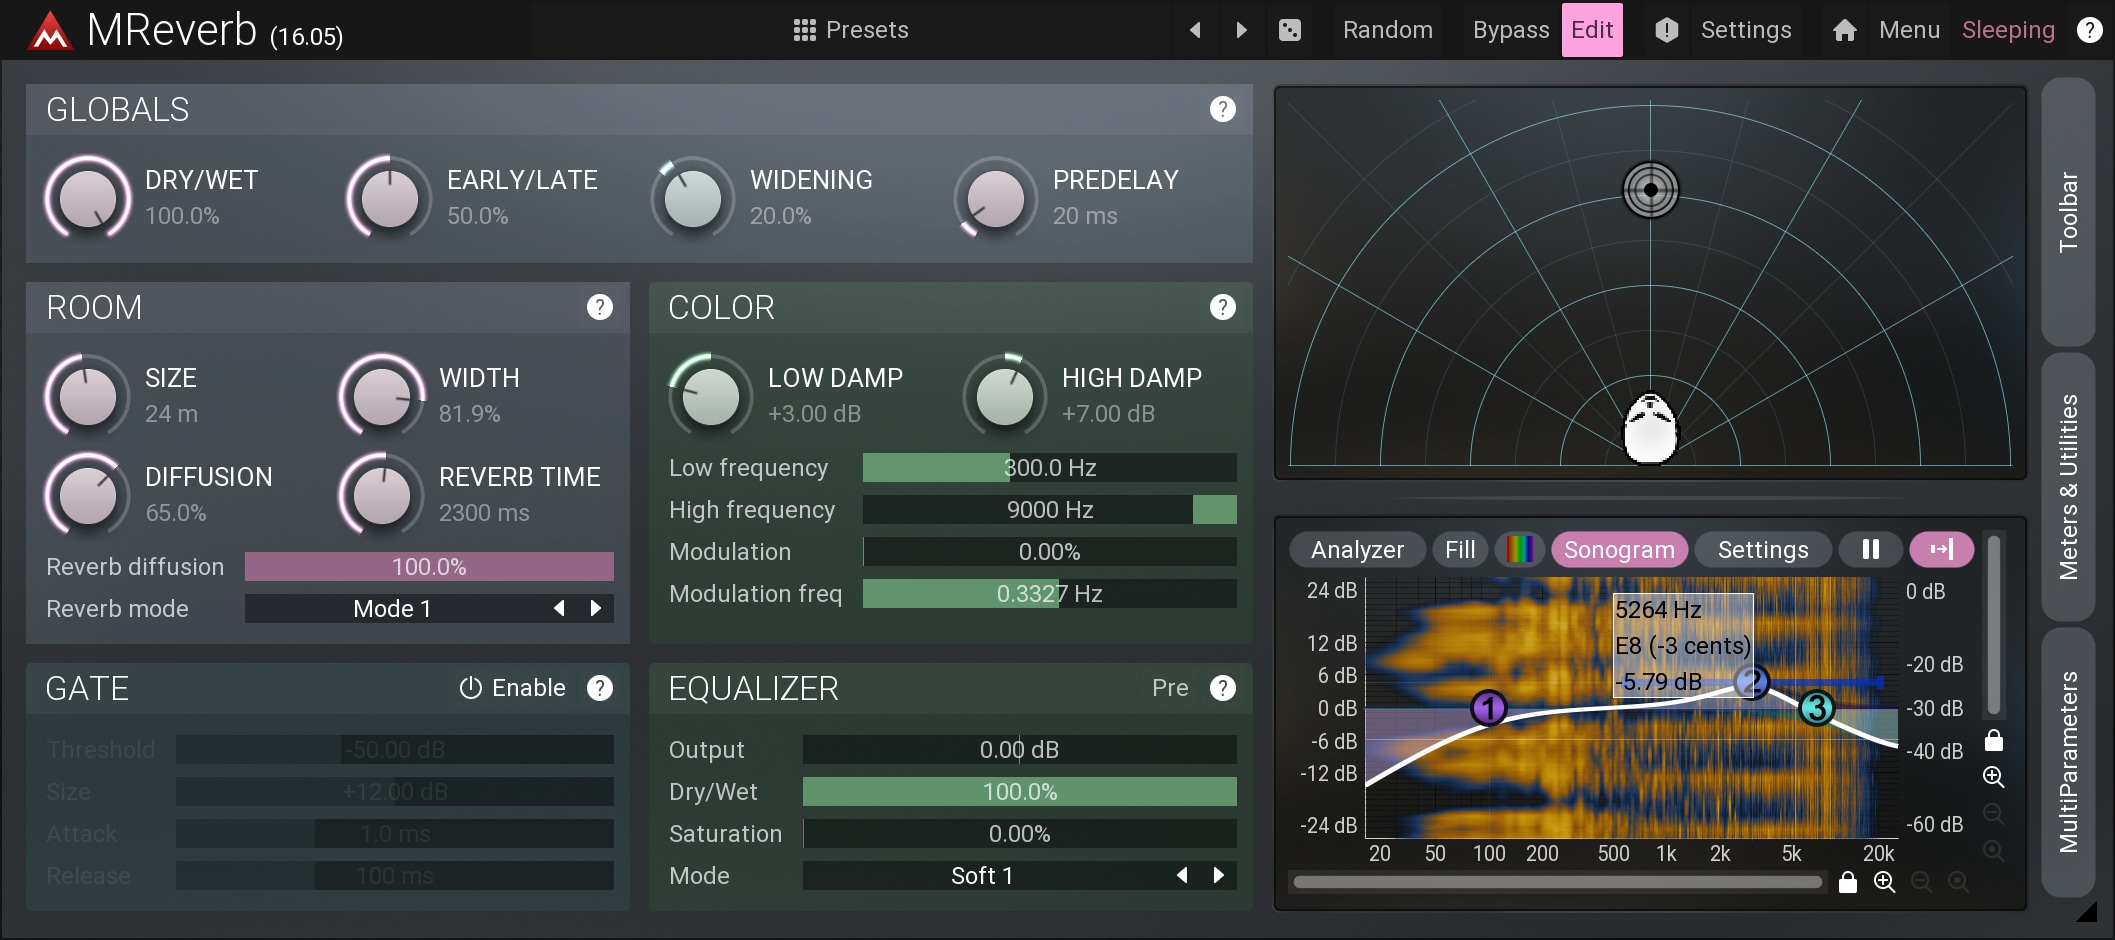Image resolution: width=2115 pixels, height=940 pixels.
Task: Toggle Edit mode off
Action: [x=1592, y=30]
